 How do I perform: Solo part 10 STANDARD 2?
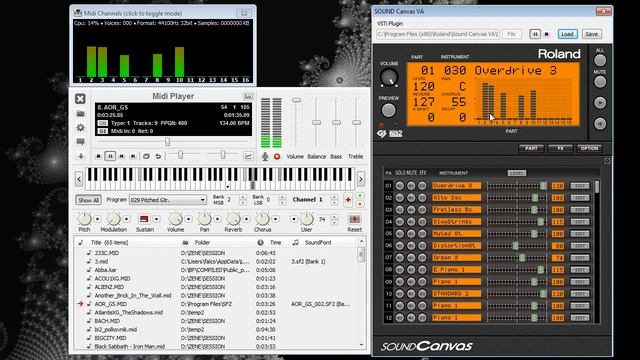pyautogui.click(x=400, y=293)
